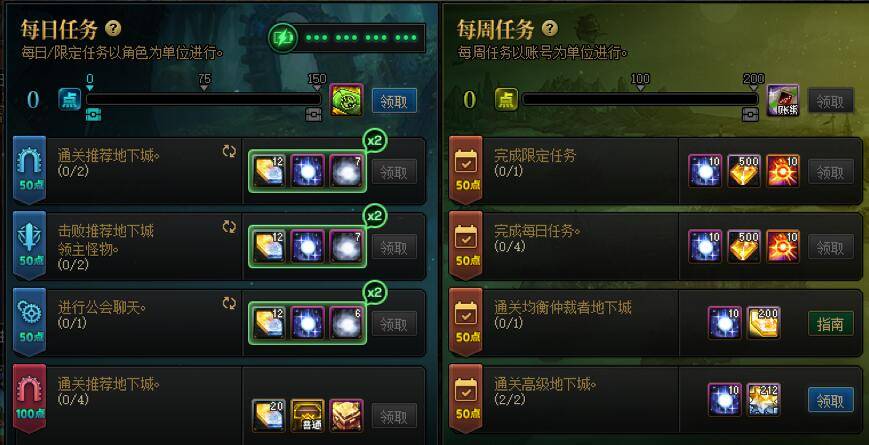Select the green 150-point daily reward icon
This screenshot has width=869, height=445.
point(346,100)
